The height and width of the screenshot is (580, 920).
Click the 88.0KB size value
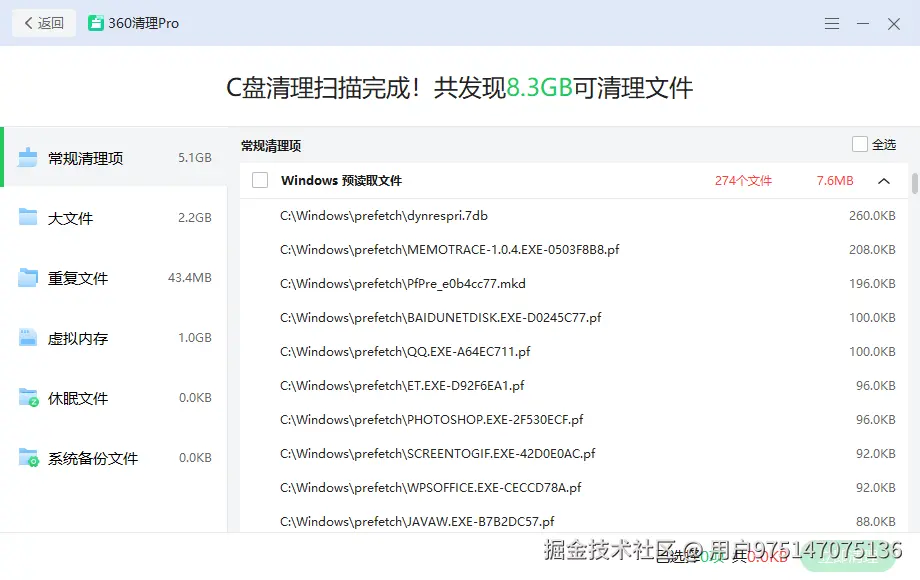pos(875,521)
